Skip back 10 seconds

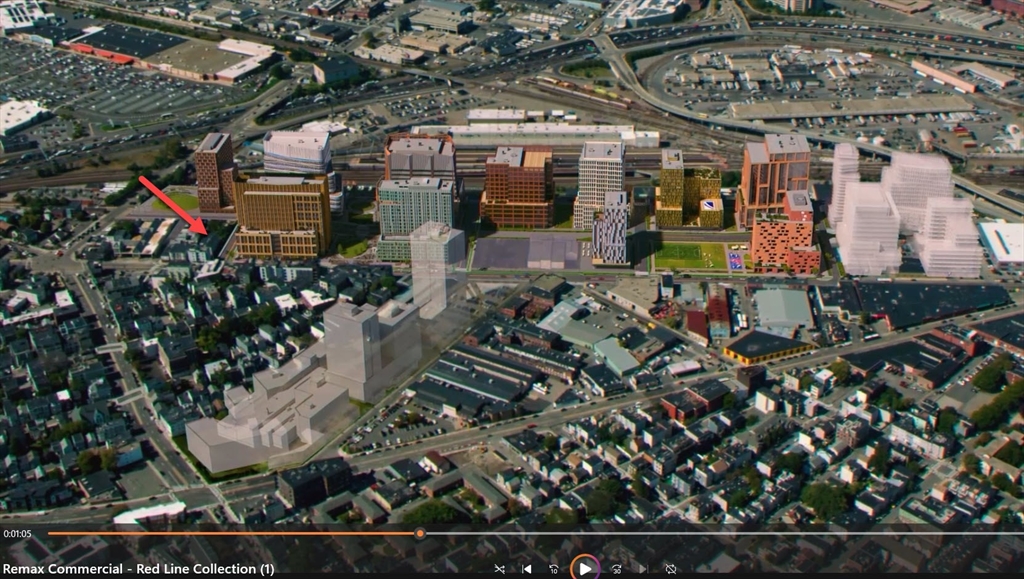tap(554, 569)
